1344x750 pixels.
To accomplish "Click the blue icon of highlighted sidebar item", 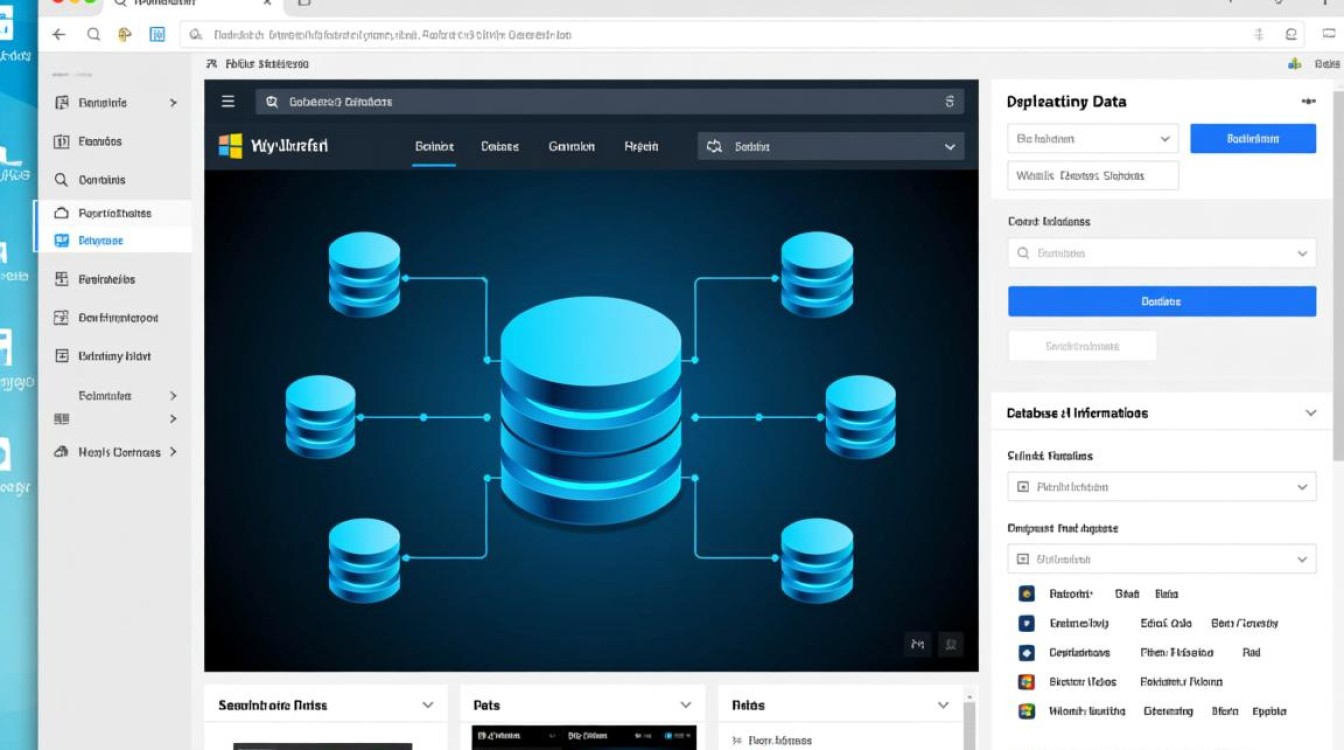I will tap(61, 241).
